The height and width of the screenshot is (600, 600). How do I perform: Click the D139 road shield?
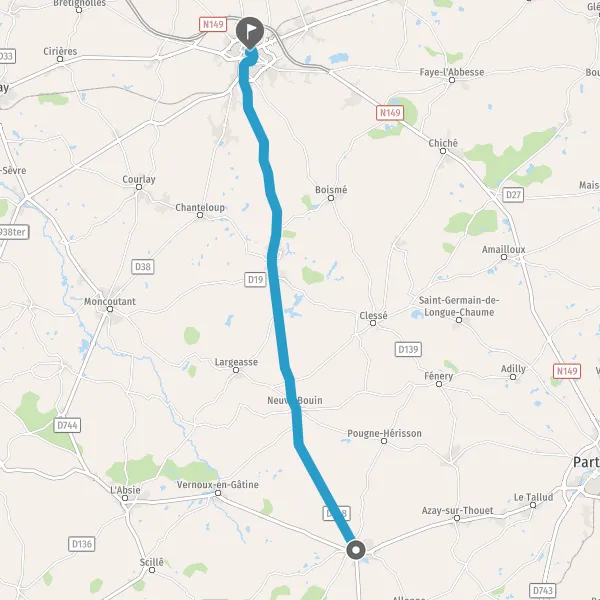[x=408, y=349]
